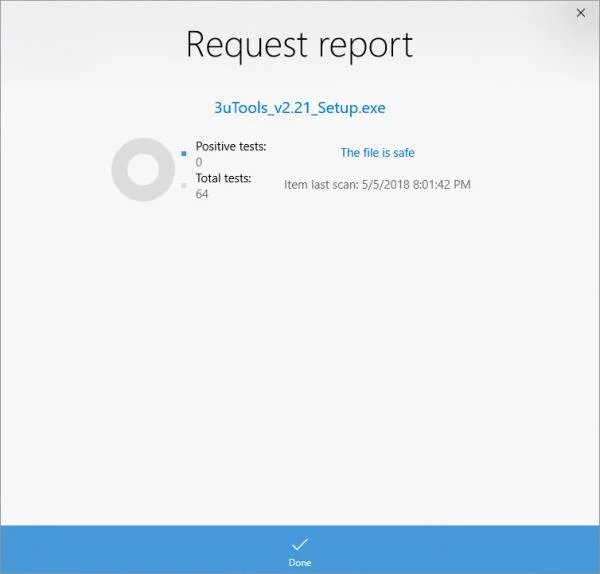Click the blue Positive tests legend square
This screenshot has width=600, height=574.
[x=184, y=153]
